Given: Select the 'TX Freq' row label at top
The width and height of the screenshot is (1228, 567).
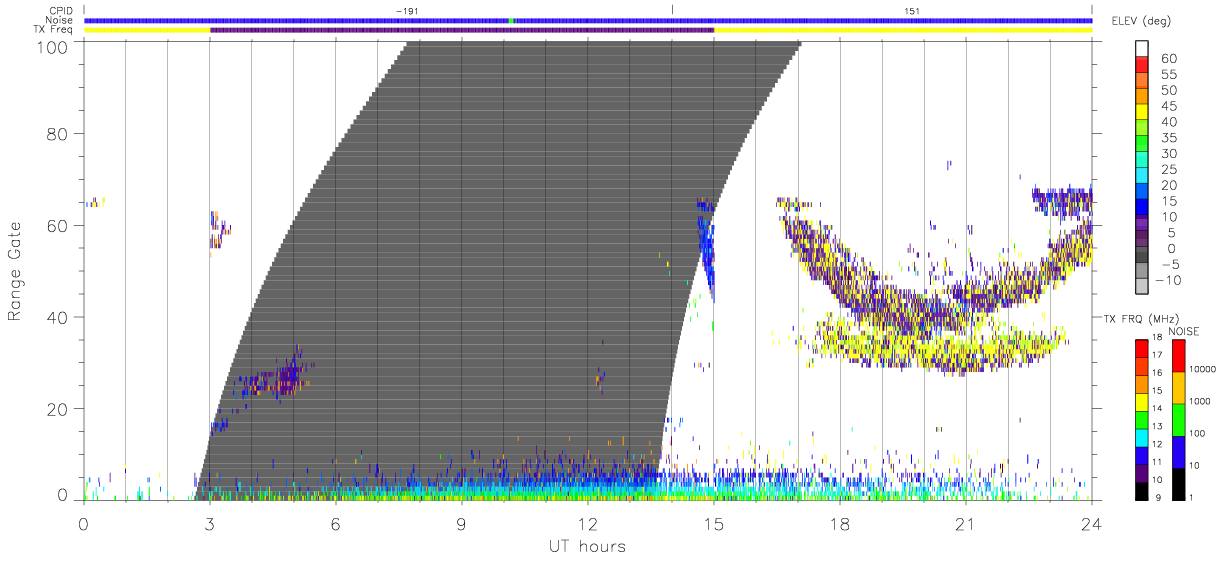Looking at the screenshot, I should click(x=55, y=30).
